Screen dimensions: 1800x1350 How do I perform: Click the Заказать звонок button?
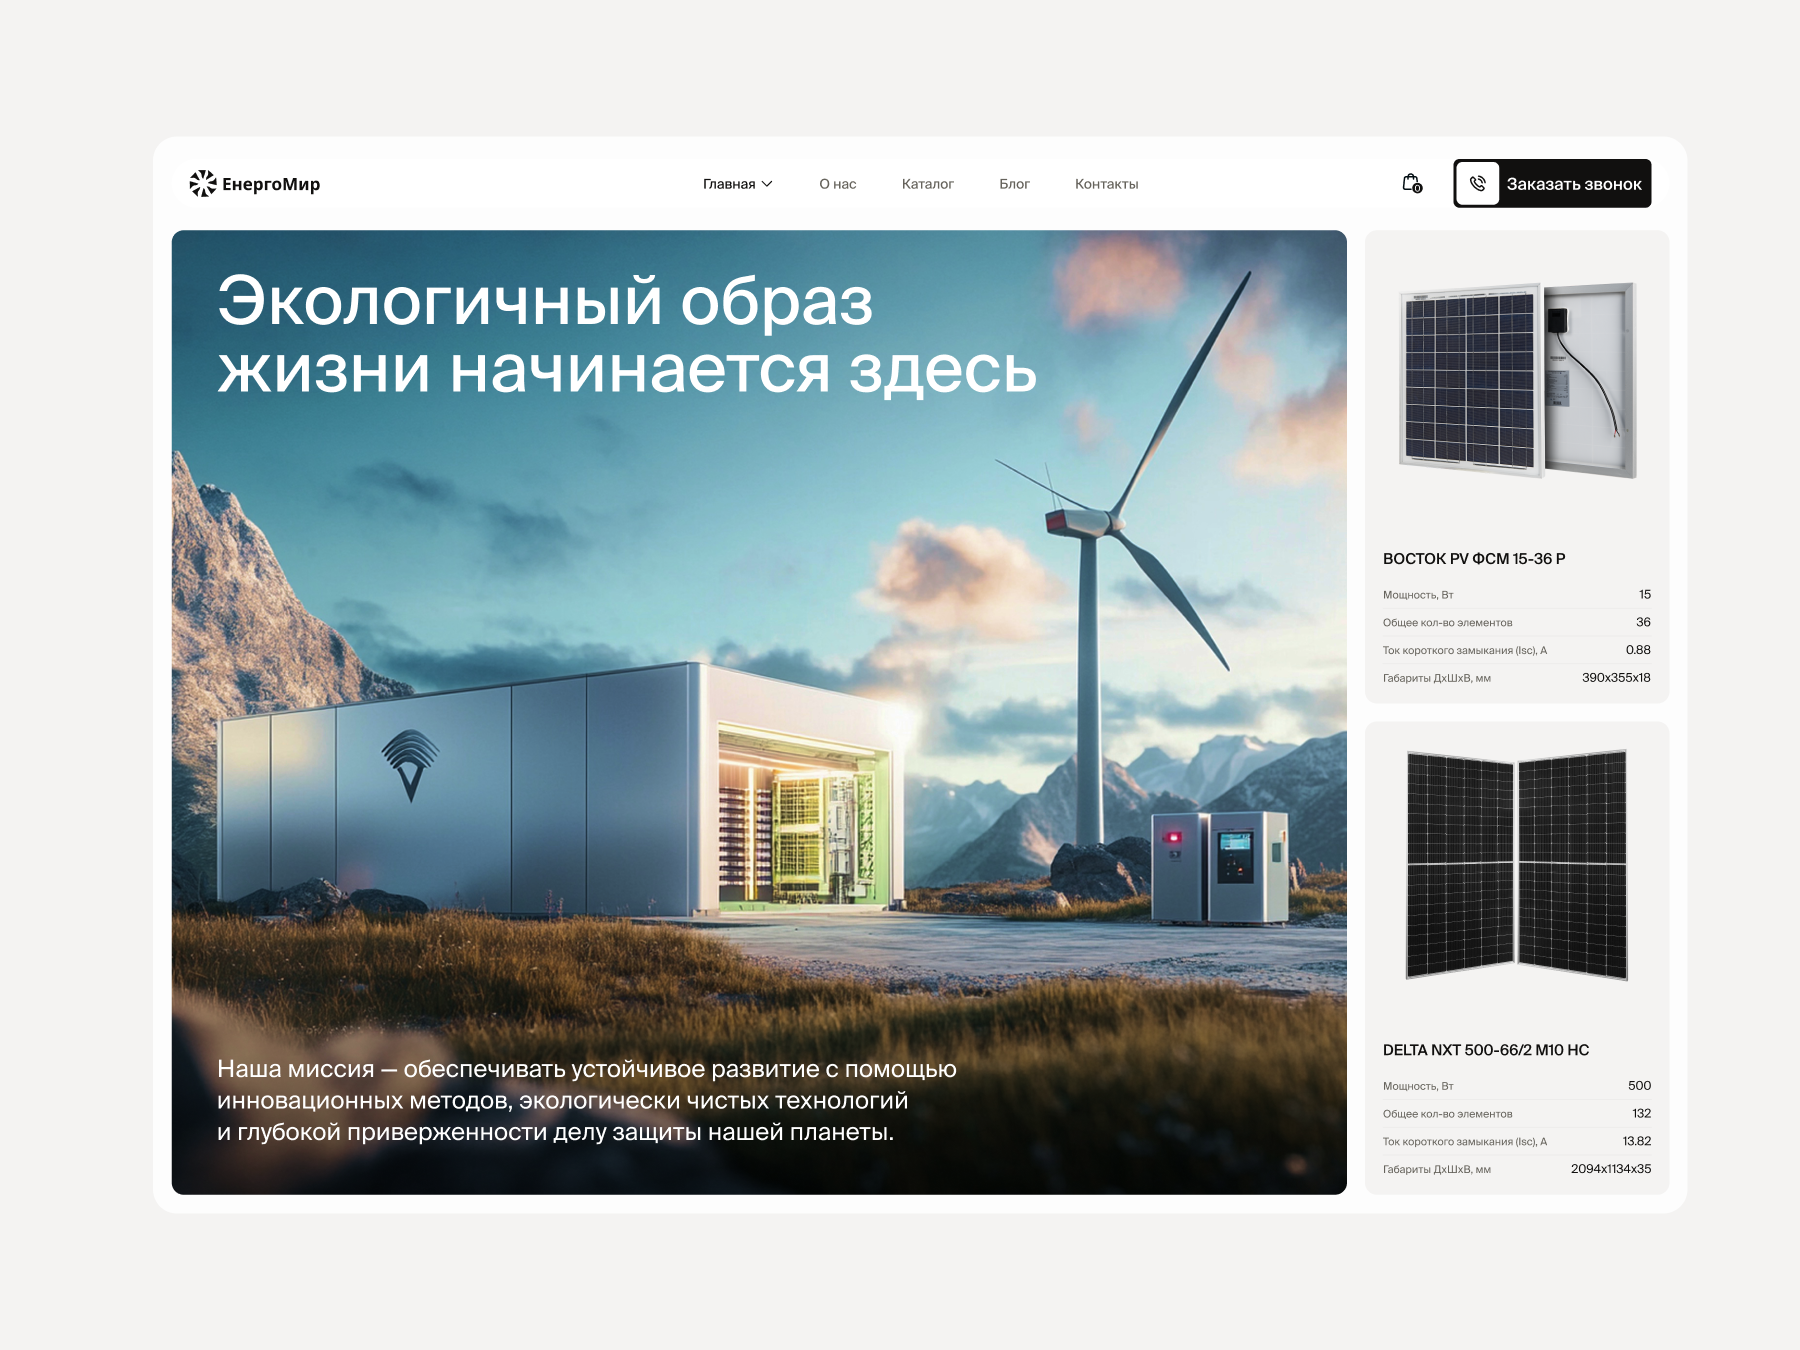1552,184
